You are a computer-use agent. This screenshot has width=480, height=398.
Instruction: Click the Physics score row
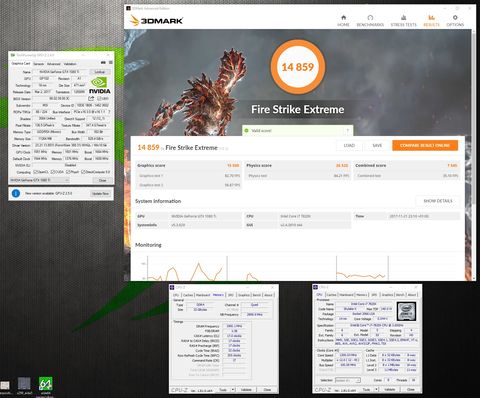(297, 165)
